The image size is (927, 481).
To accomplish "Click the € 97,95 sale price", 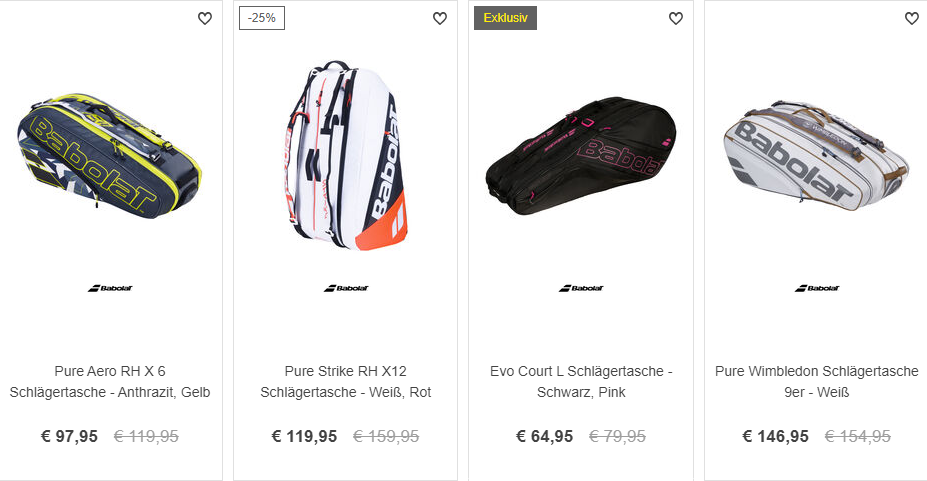I will (x=69, y=437).
